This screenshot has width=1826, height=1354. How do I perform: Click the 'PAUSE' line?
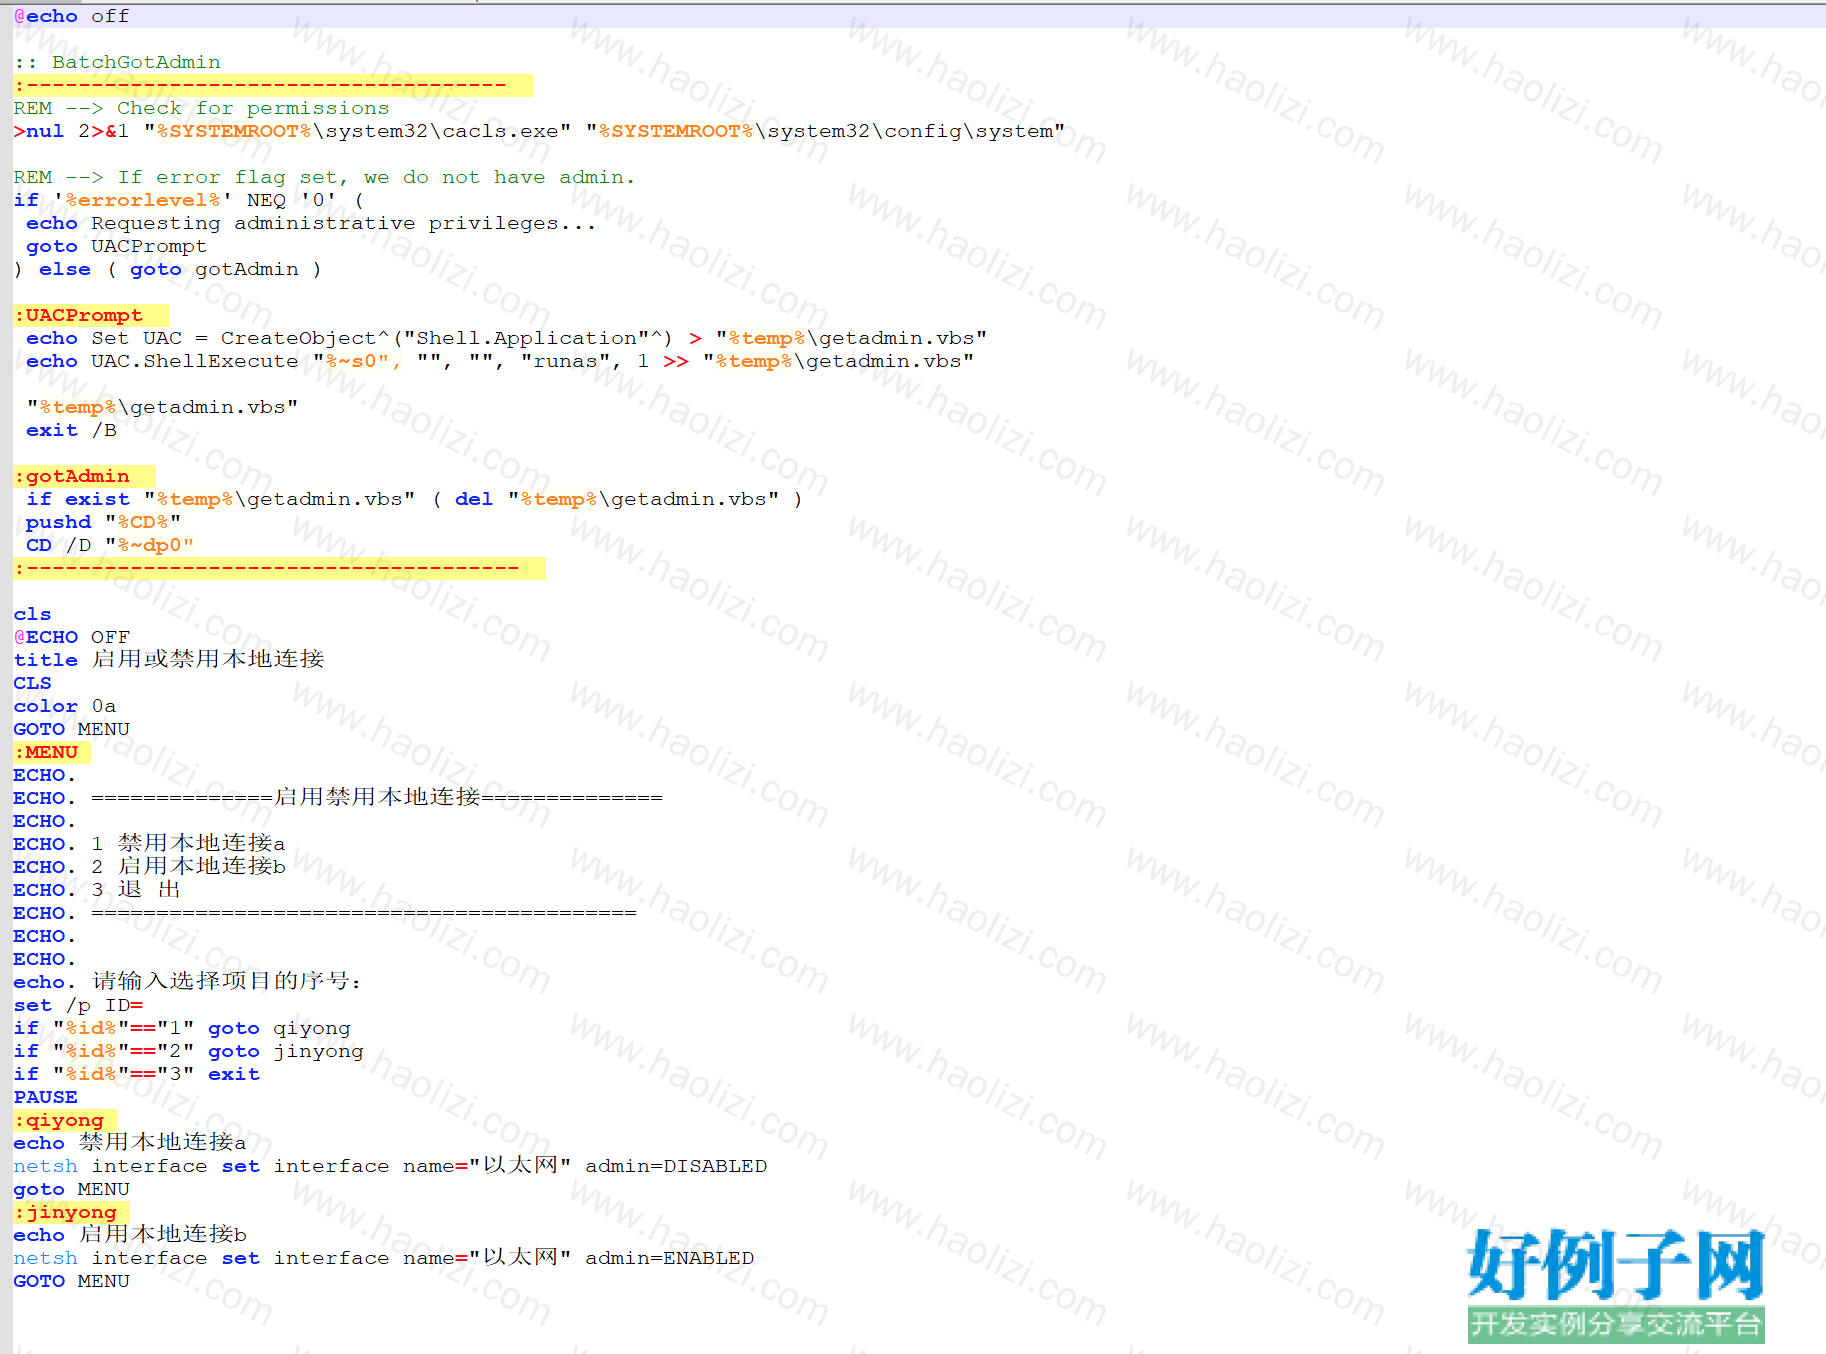[x=45, y=1097]
